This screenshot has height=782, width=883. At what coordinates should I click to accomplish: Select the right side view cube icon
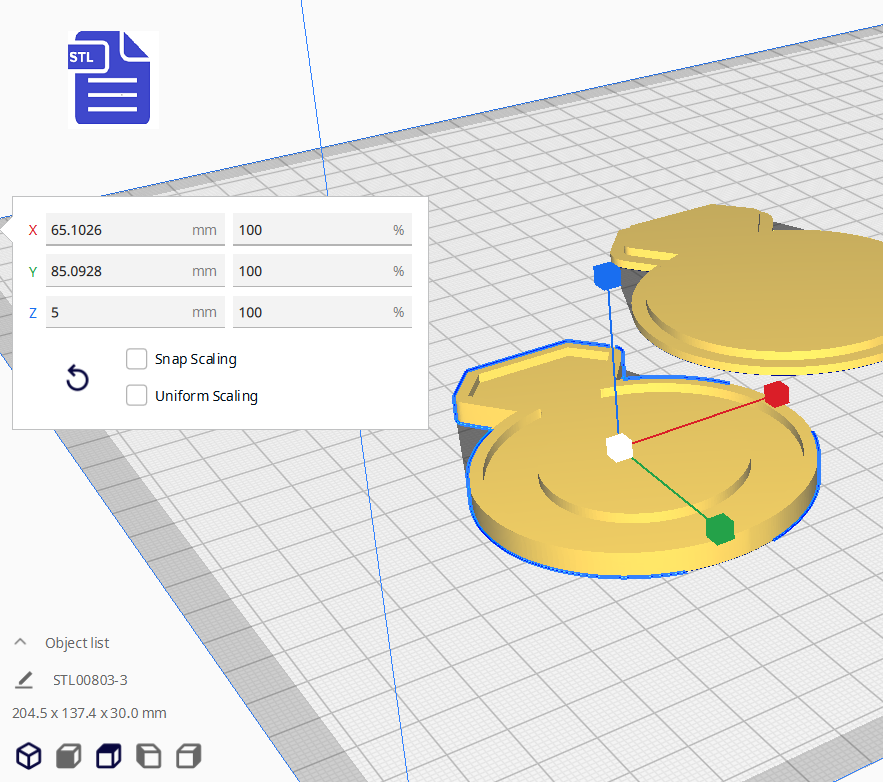(188, 755)
